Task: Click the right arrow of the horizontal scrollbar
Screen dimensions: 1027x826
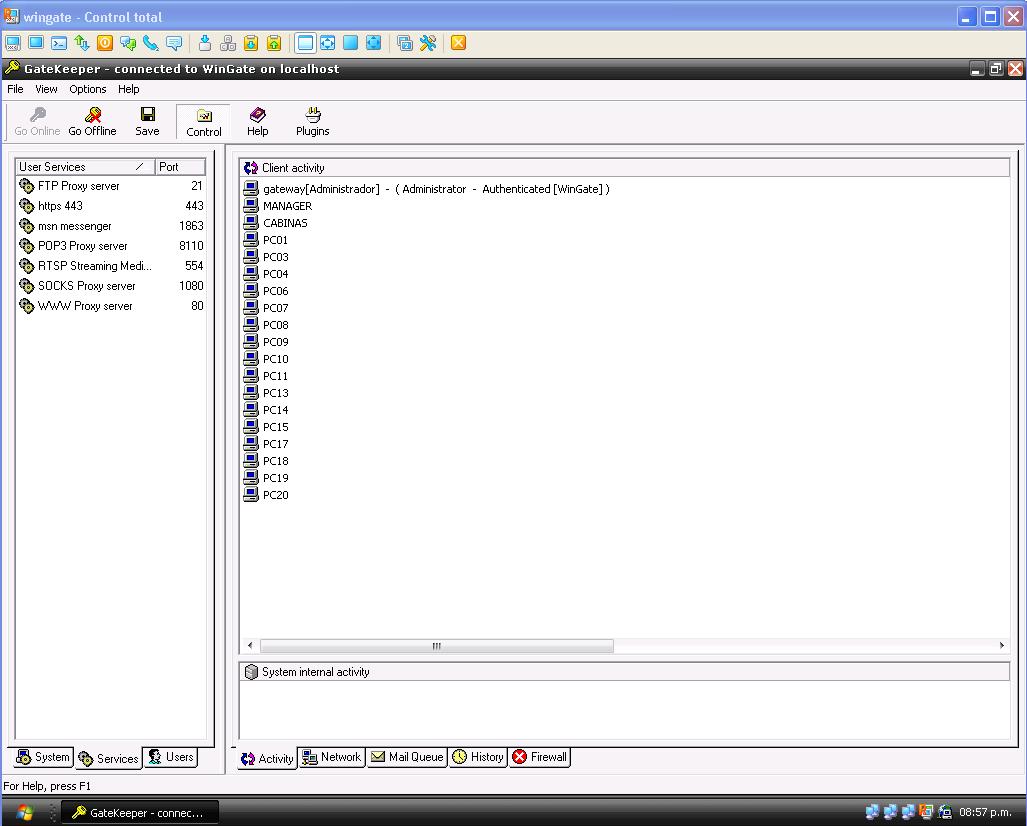Action: pos(1002,646)
